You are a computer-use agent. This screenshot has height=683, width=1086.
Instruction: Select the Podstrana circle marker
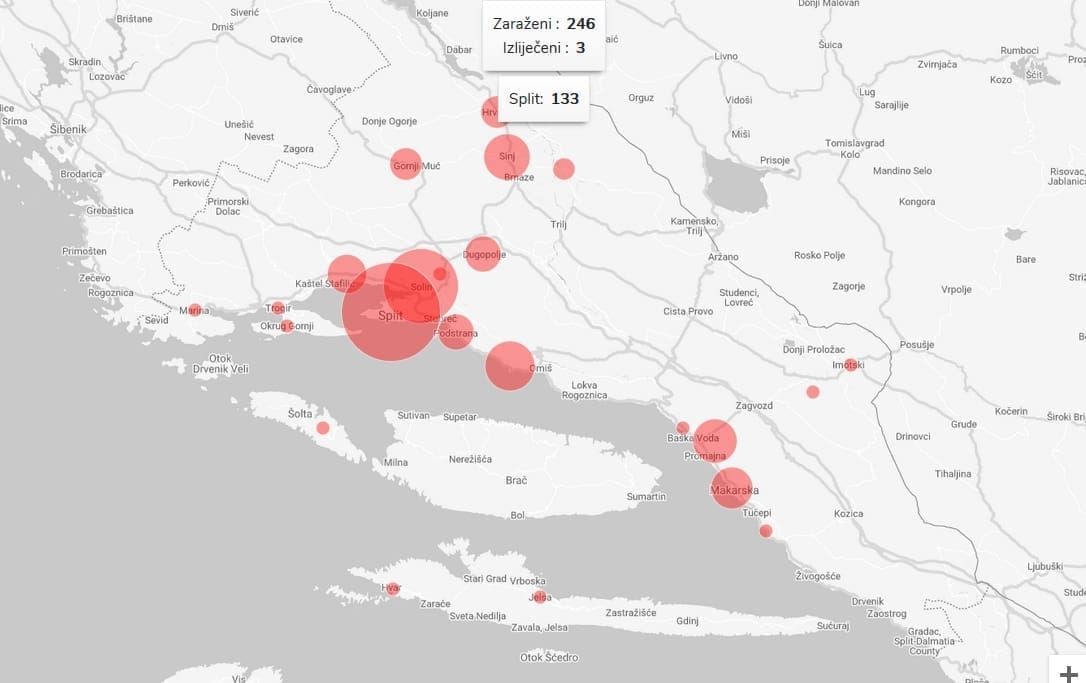(456, 332)
